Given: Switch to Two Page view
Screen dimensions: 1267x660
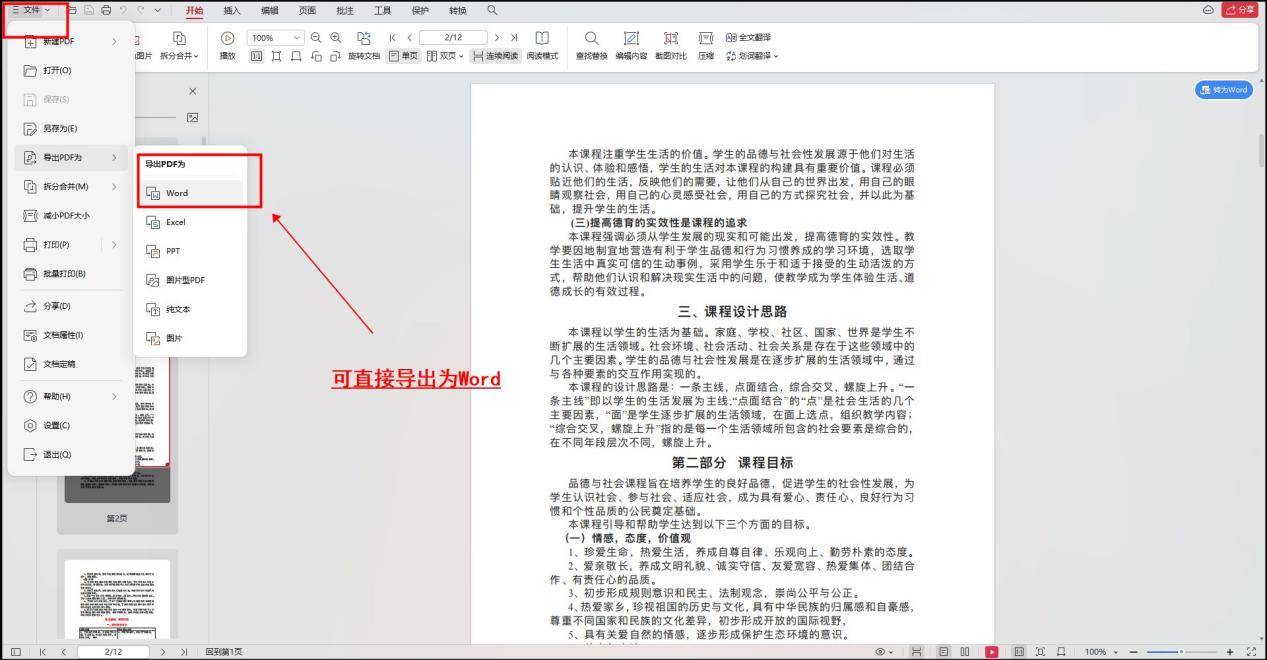Looking at the screenshot, I should click(x=443, y=56).
